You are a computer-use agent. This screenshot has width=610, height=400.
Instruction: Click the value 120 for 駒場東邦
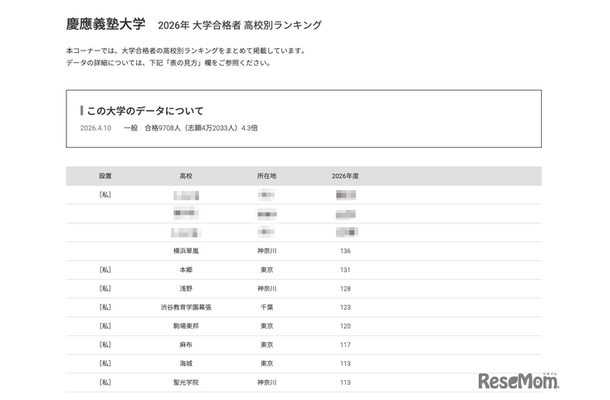click(345, 326)
